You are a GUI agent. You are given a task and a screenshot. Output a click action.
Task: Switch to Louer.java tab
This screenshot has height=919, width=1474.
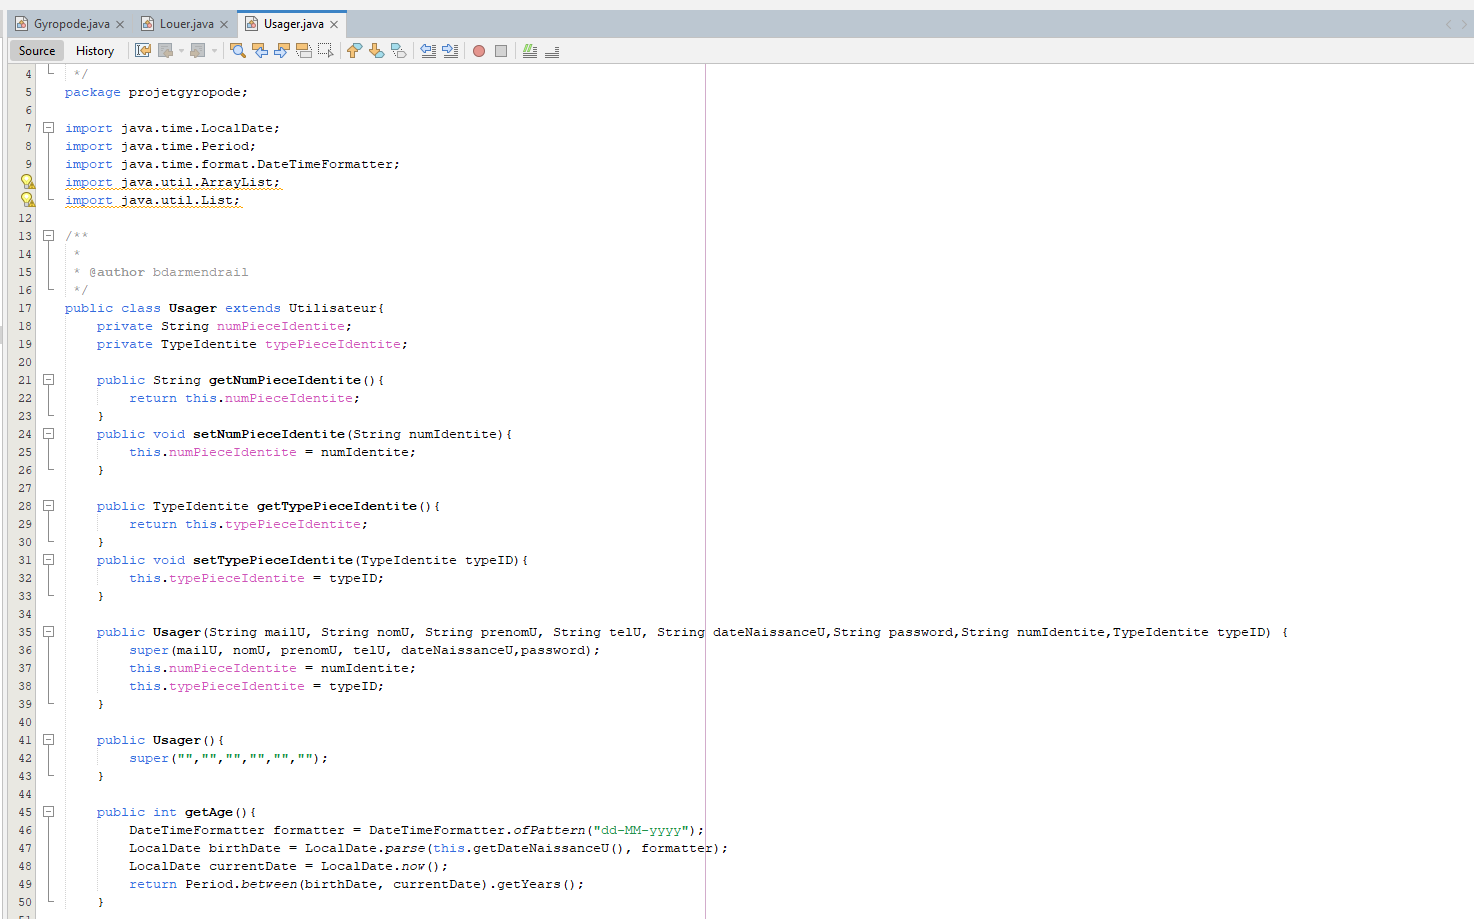[187, 24]
